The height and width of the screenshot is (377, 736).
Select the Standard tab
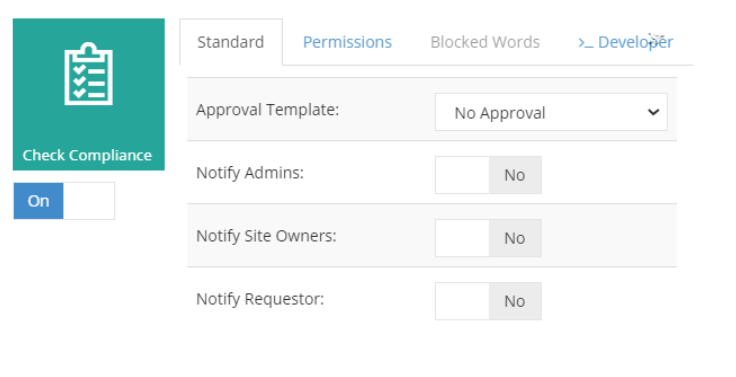point(231,42)
